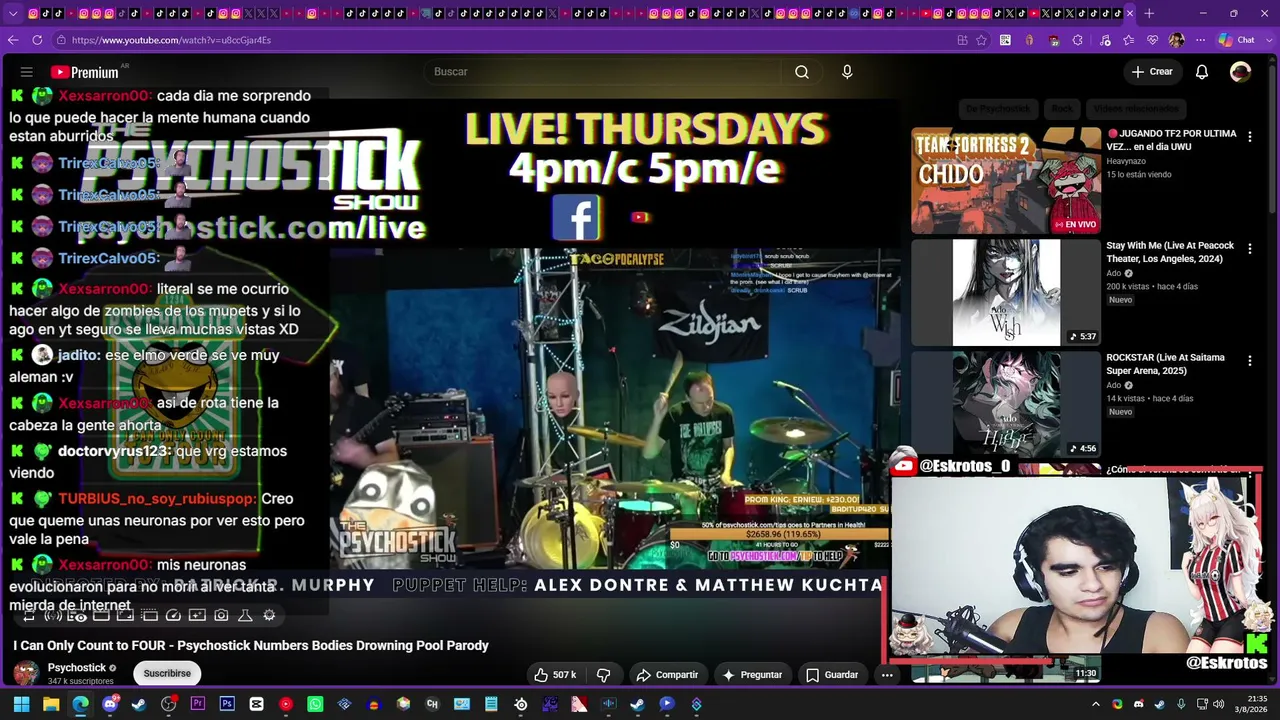The image size is (1280, 720).
Task: Open options for the Stay With Me video
Action: [1249, 249]
